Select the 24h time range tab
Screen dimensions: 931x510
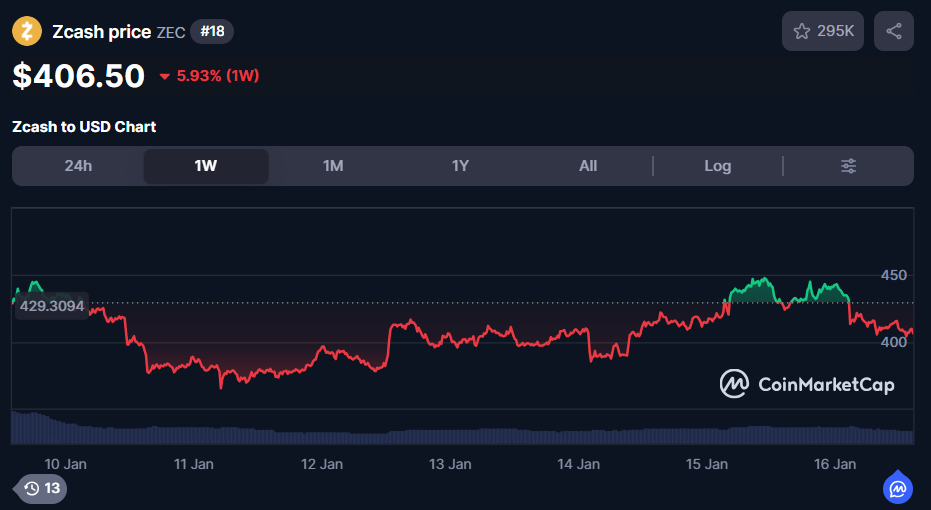point(78,166)
